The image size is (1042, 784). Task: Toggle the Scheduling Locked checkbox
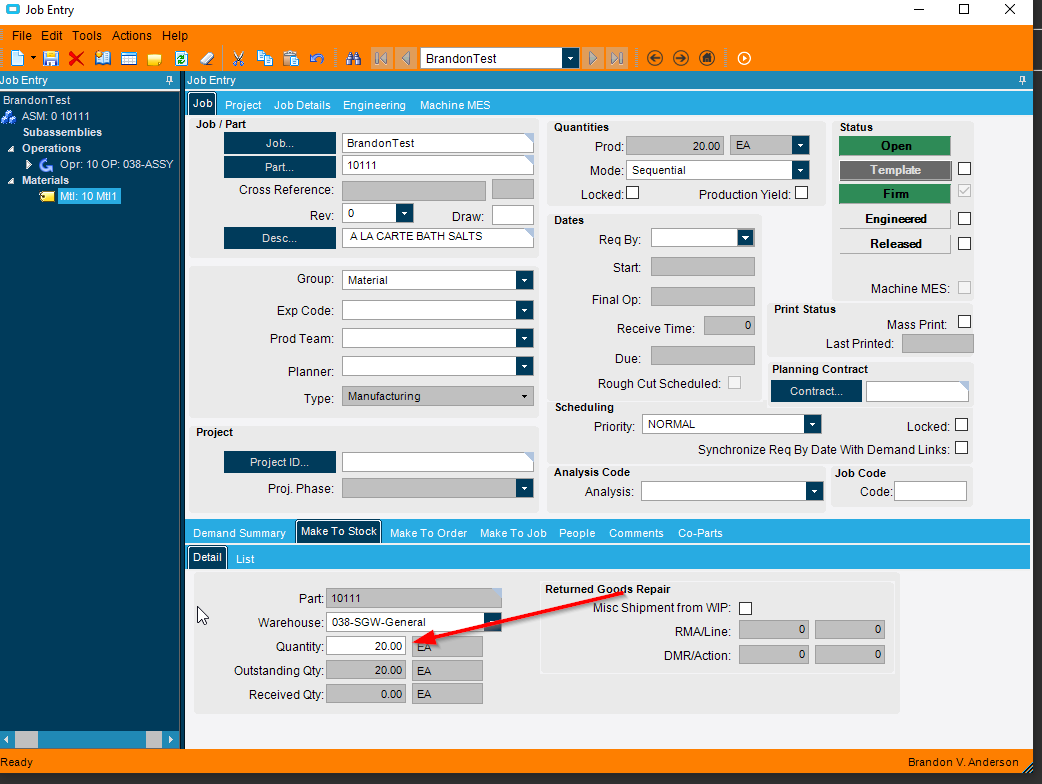click(961, 425)
